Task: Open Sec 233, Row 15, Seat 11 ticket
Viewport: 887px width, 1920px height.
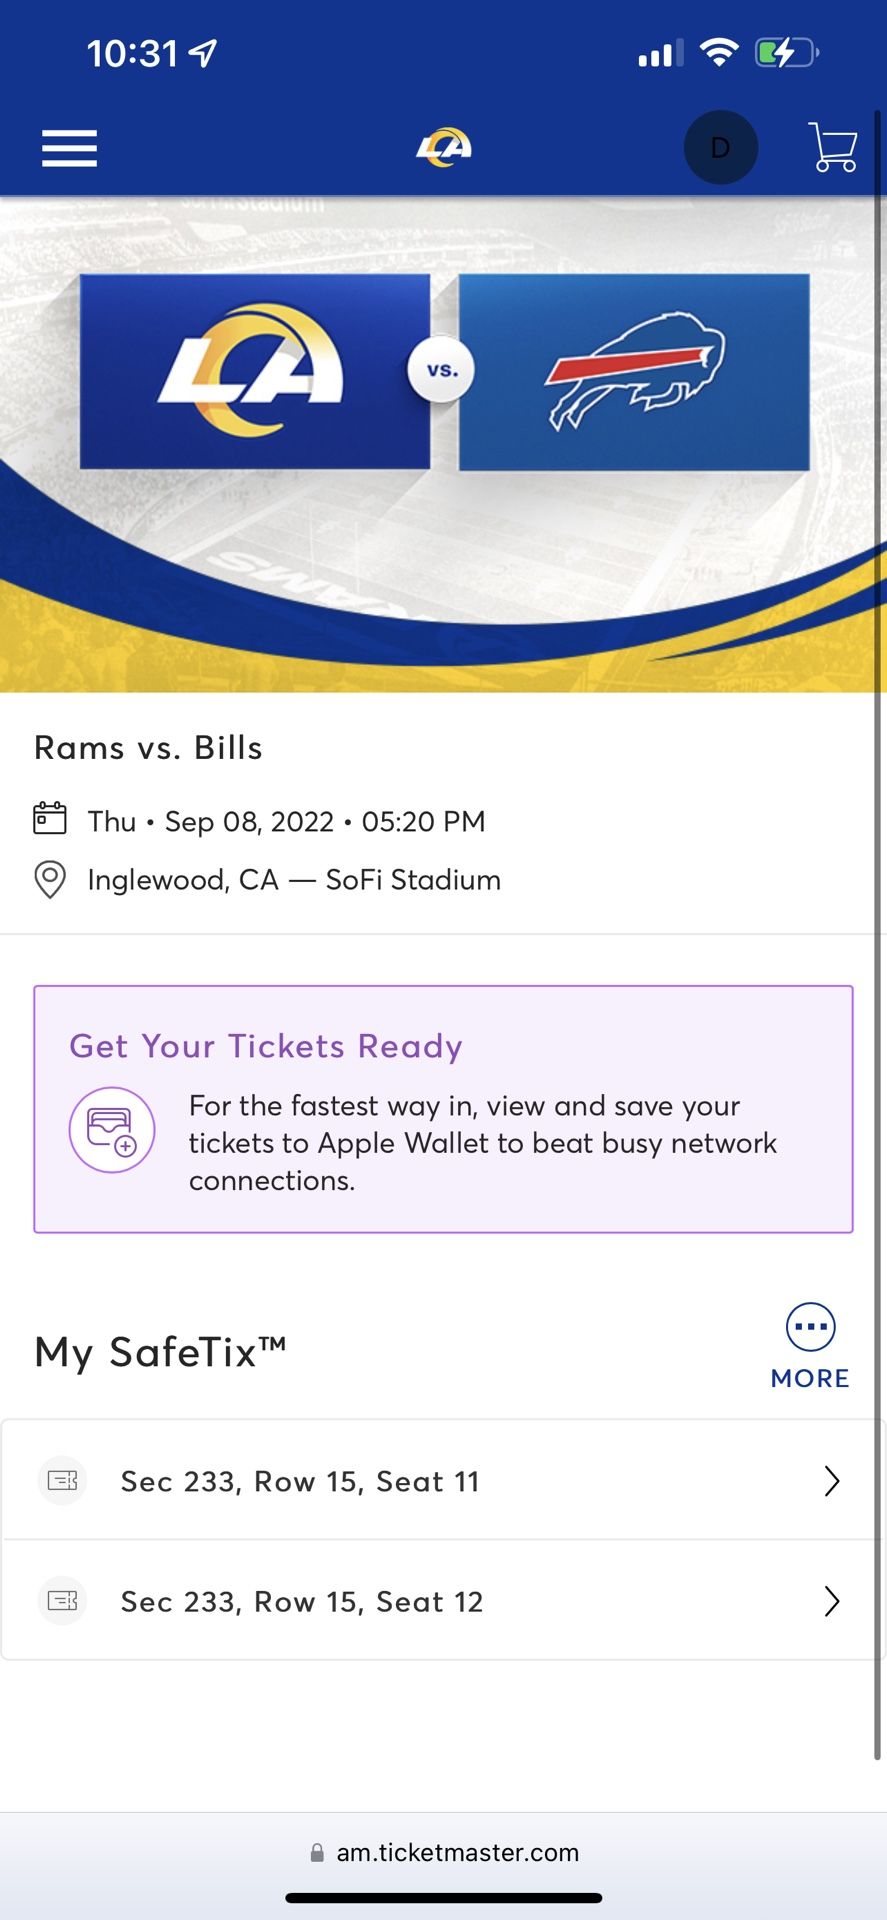Action: (300, 1481)
